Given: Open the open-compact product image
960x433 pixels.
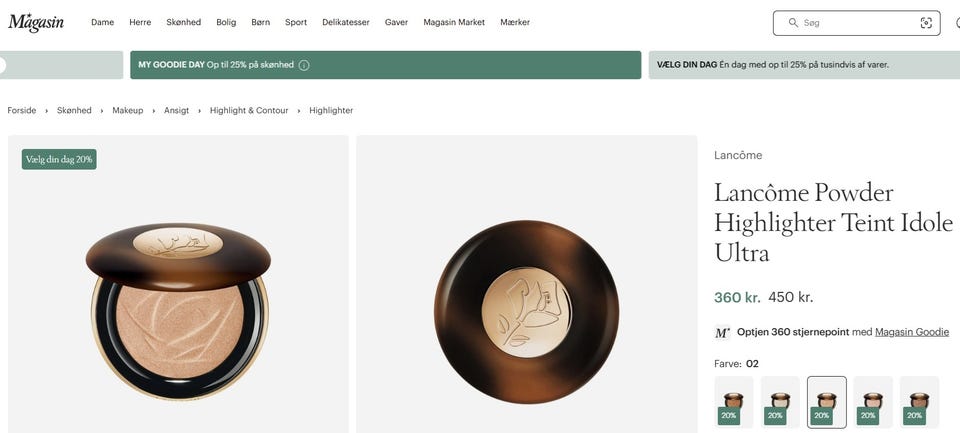Looking at the screenshot, I should pos(178,300).
